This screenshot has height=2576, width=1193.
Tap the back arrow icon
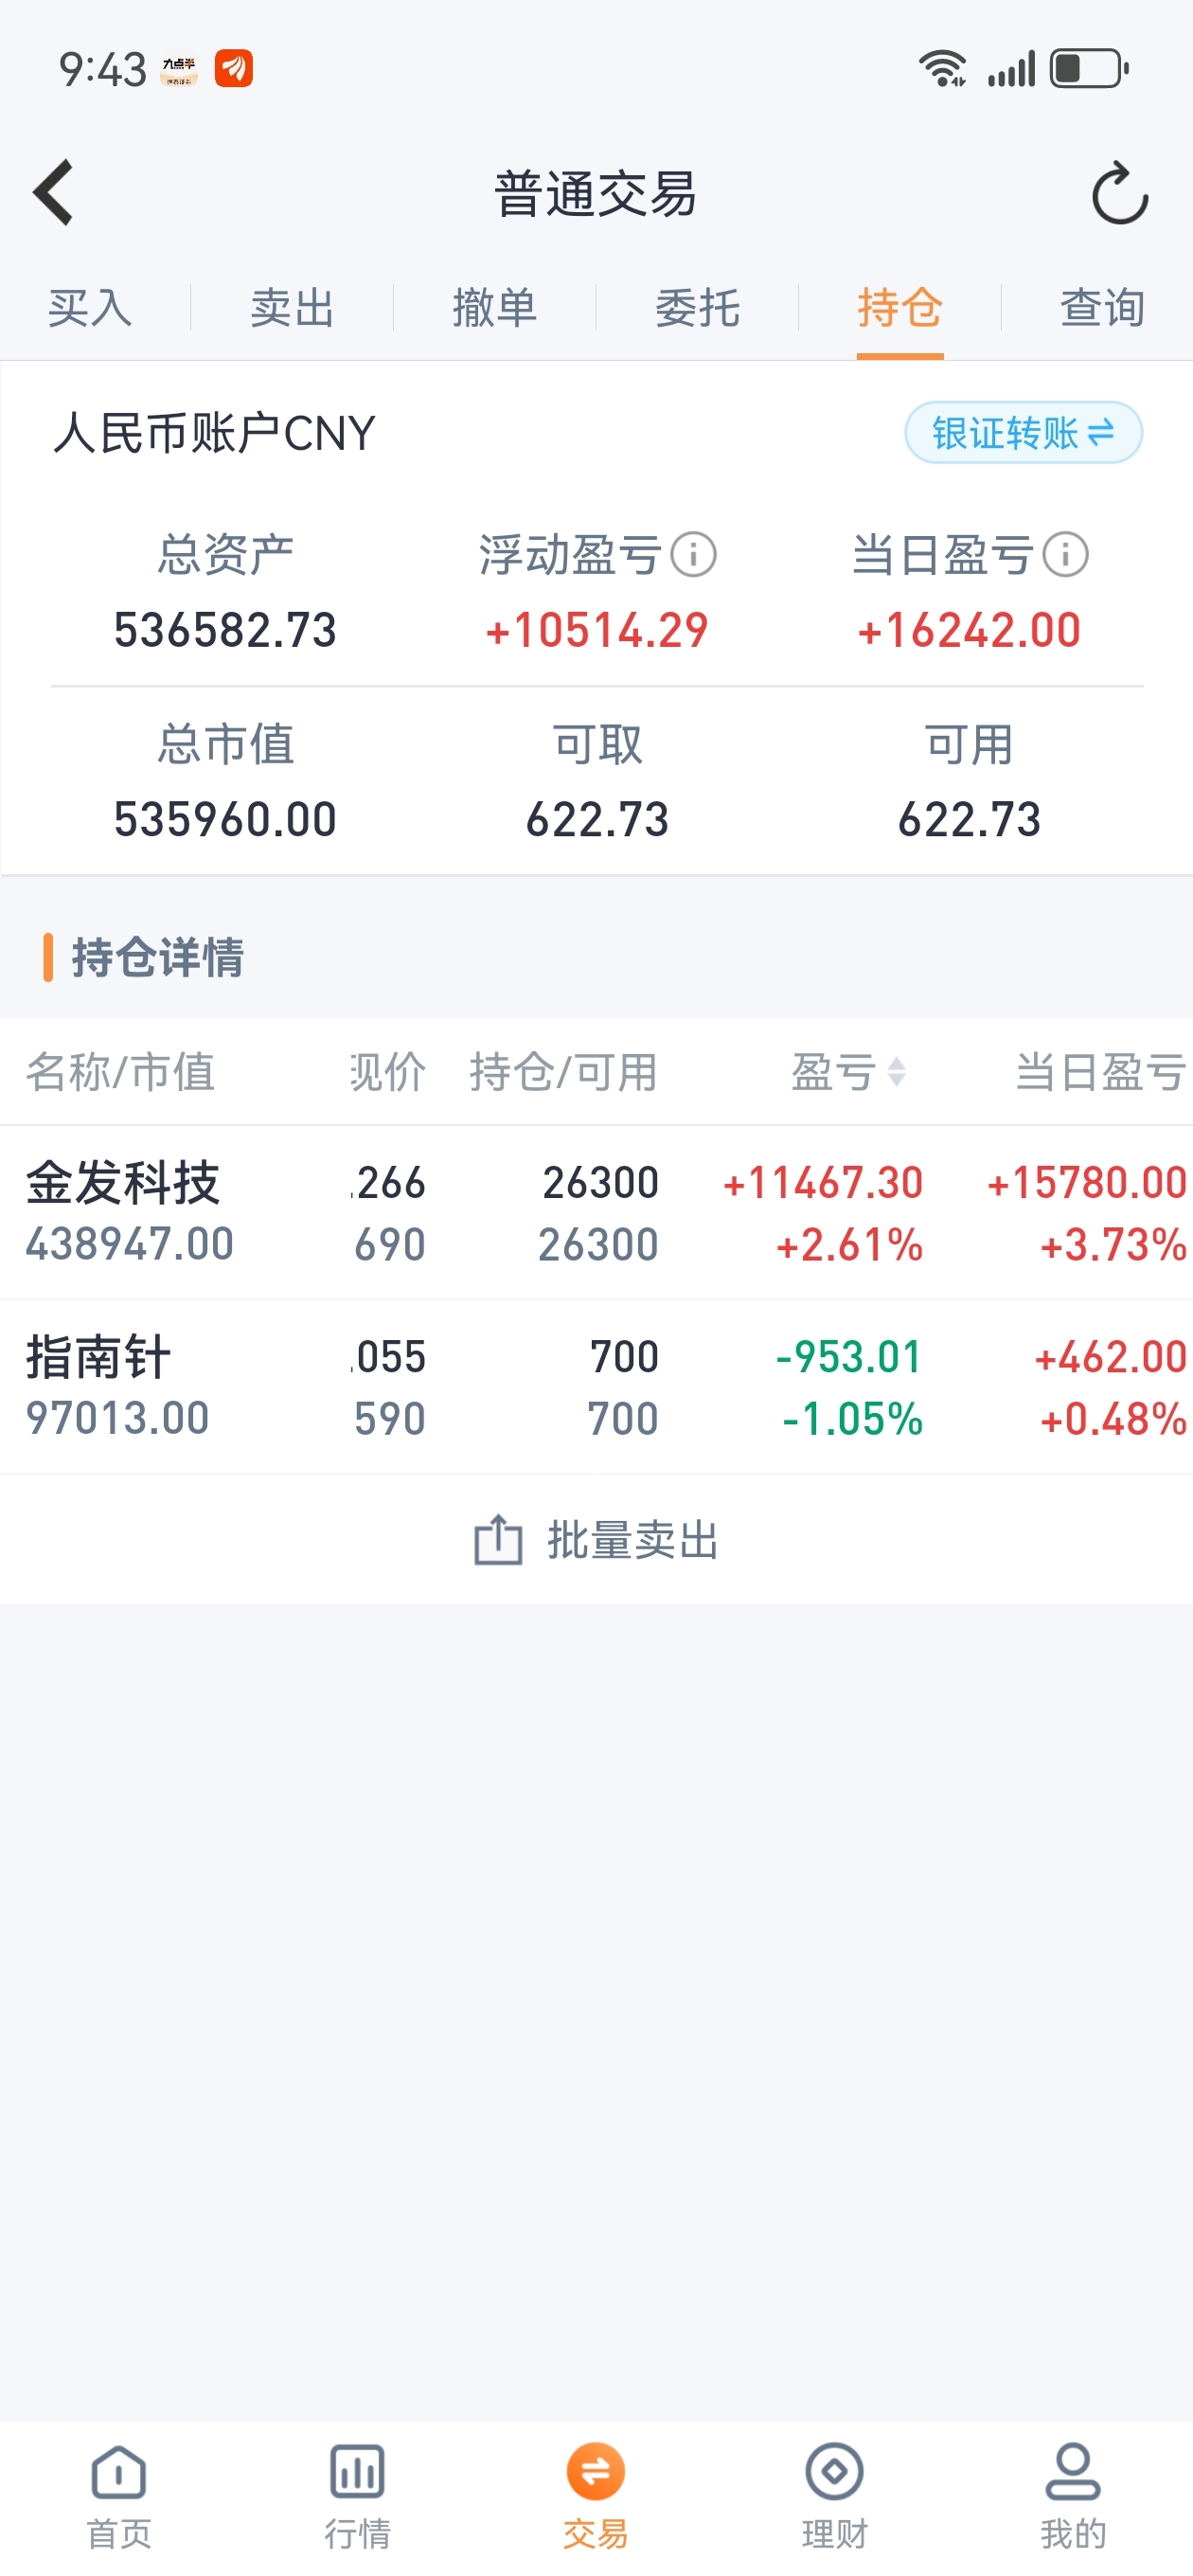tap(54, 192)
